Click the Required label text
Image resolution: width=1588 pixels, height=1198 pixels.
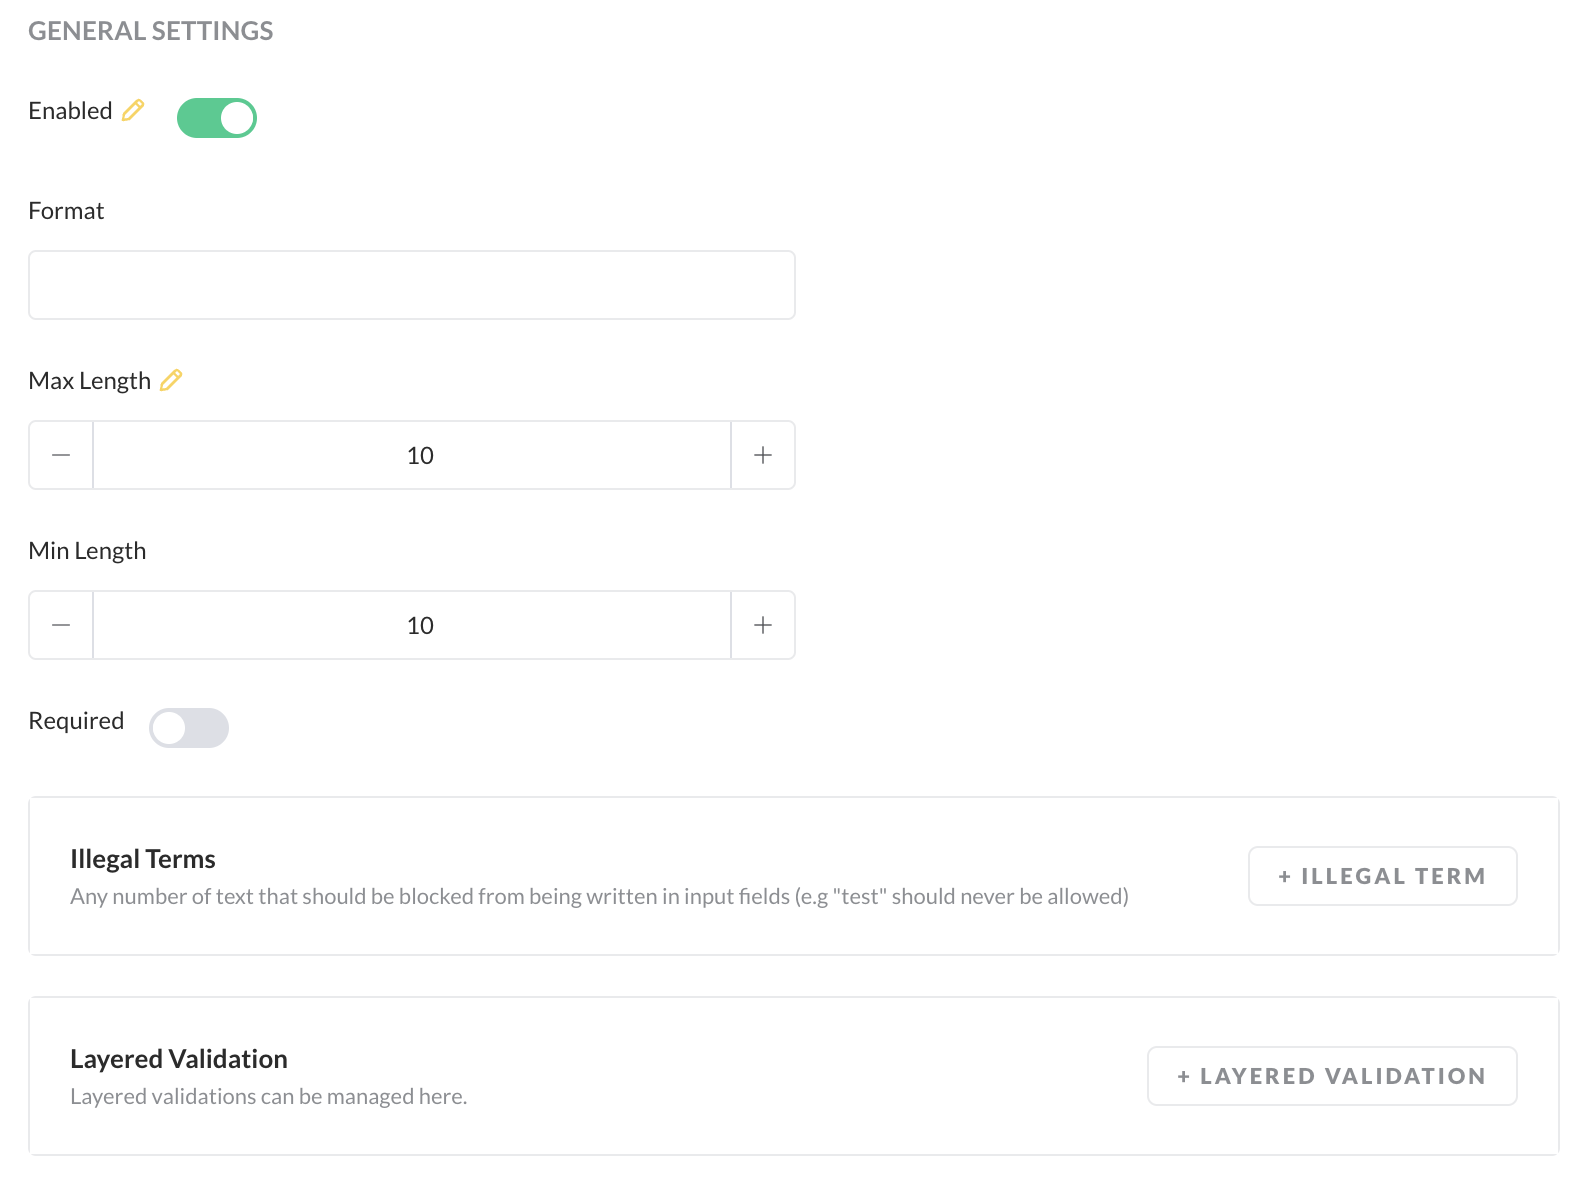point(76,721)
